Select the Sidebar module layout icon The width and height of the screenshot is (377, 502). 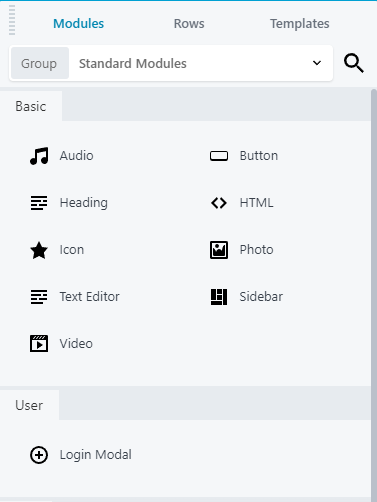219,297
